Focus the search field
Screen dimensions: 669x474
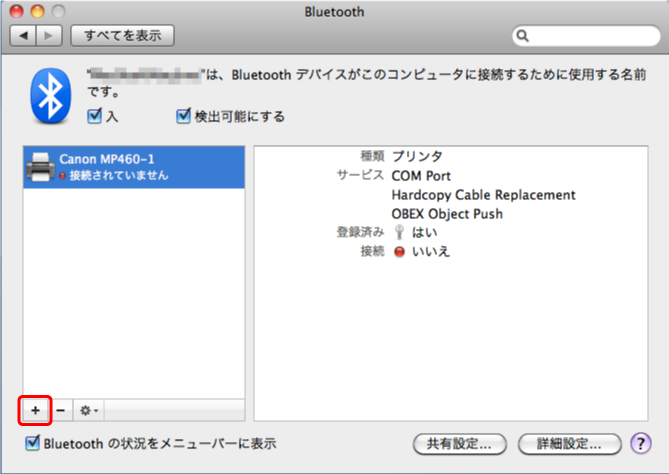coord(586,36)
